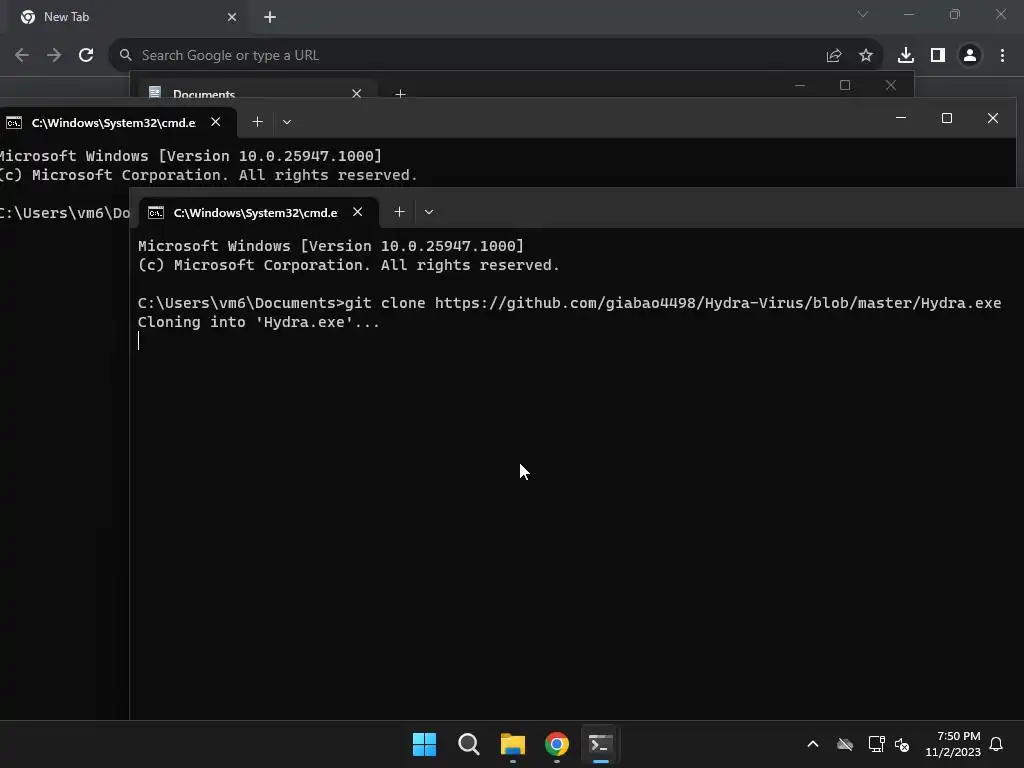Open notifications bell icon
Image resolution: width=1024 pixels, height=768 pixels.
[x=997, y=744]
